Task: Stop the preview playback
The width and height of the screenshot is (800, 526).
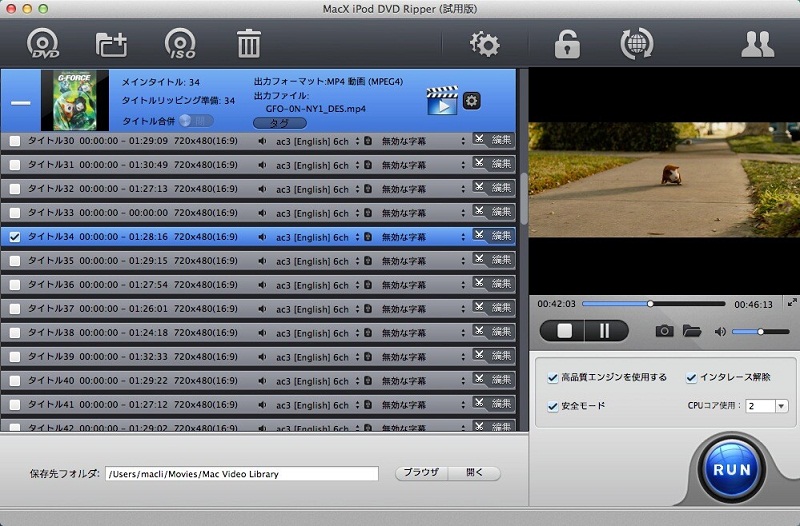Action: tap(564, 331)
